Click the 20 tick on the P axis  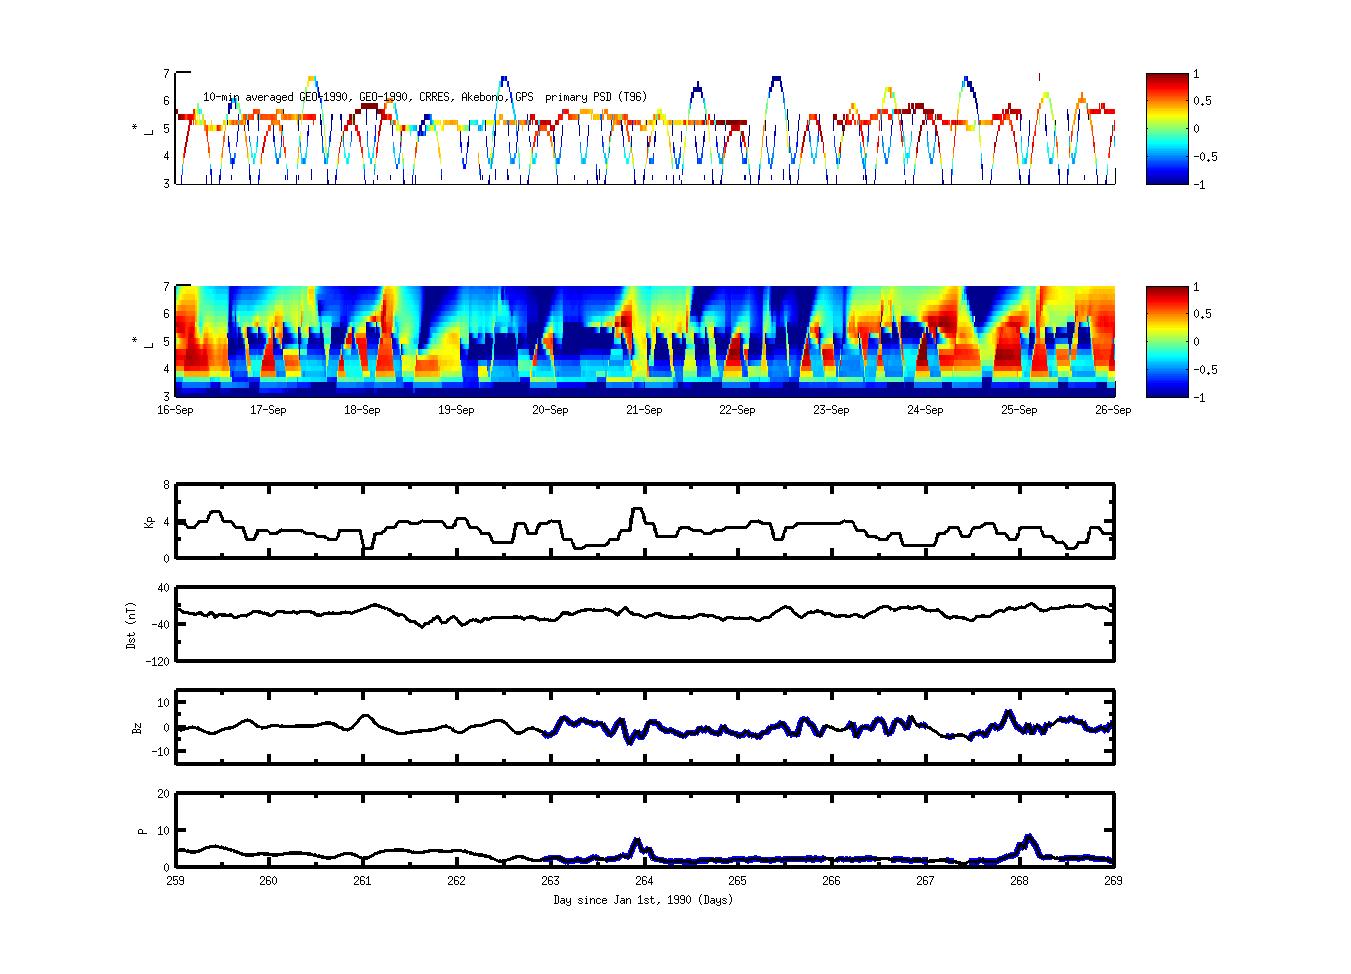point(162,793)
